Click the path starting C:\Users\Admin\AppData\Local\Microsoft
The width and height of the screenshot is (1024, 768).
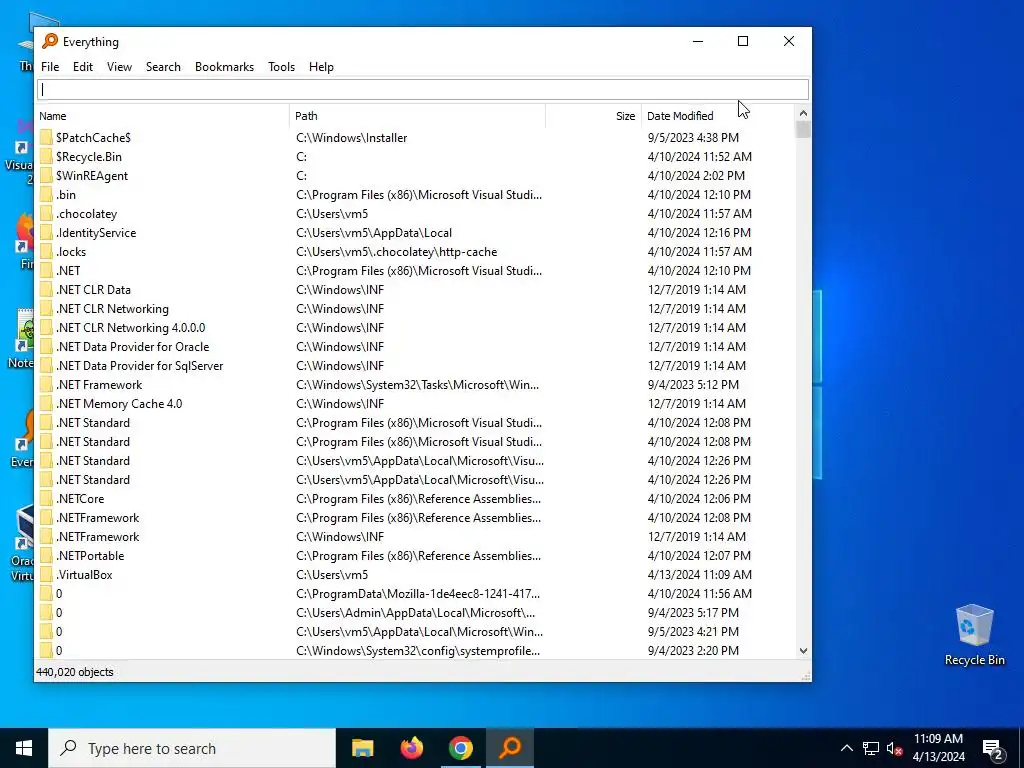pyautogui.click(x=415, y=612)
